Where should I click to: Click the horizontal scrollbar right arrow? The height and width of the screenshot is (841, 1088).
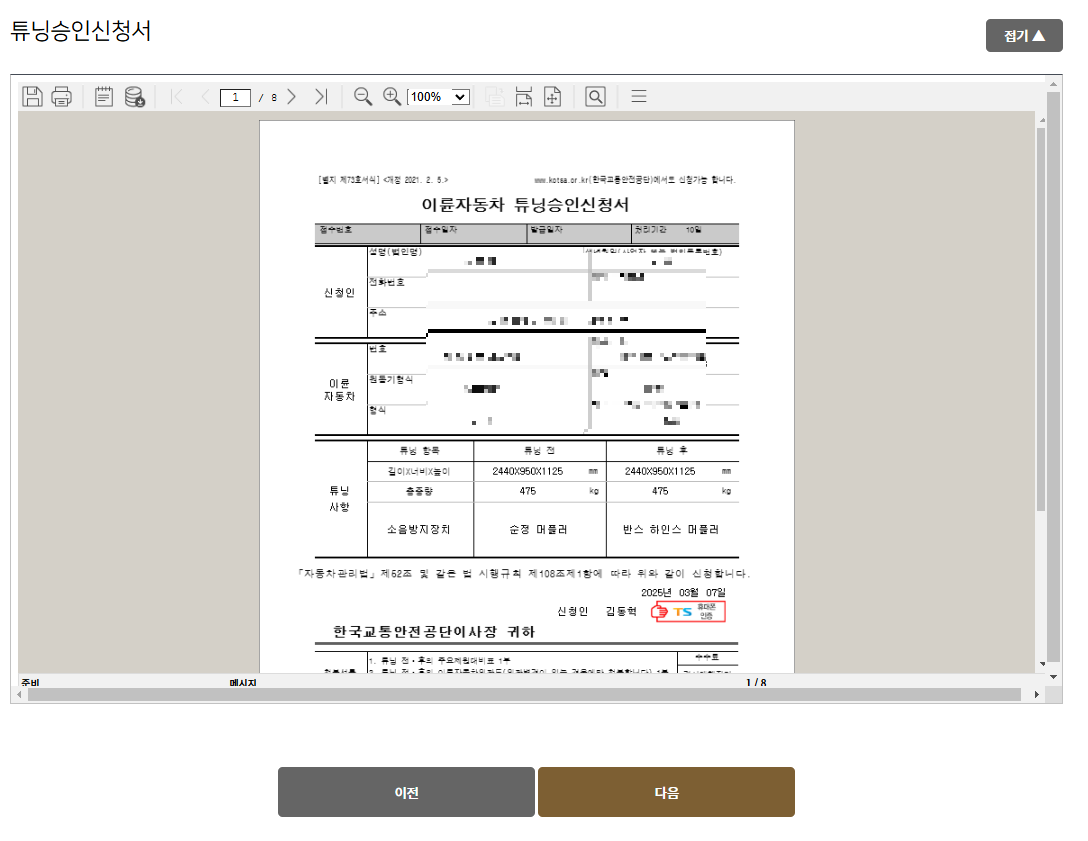(x=1037, y=695)
